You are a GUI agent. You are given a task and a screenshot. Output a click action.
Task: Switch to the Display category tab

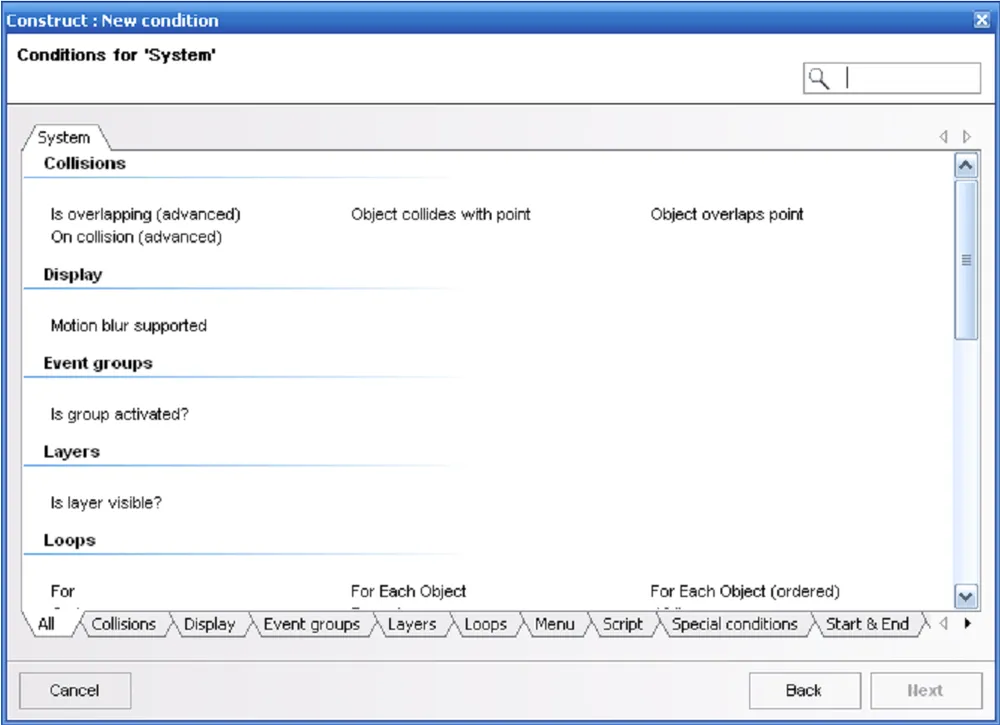pos(209,624)
